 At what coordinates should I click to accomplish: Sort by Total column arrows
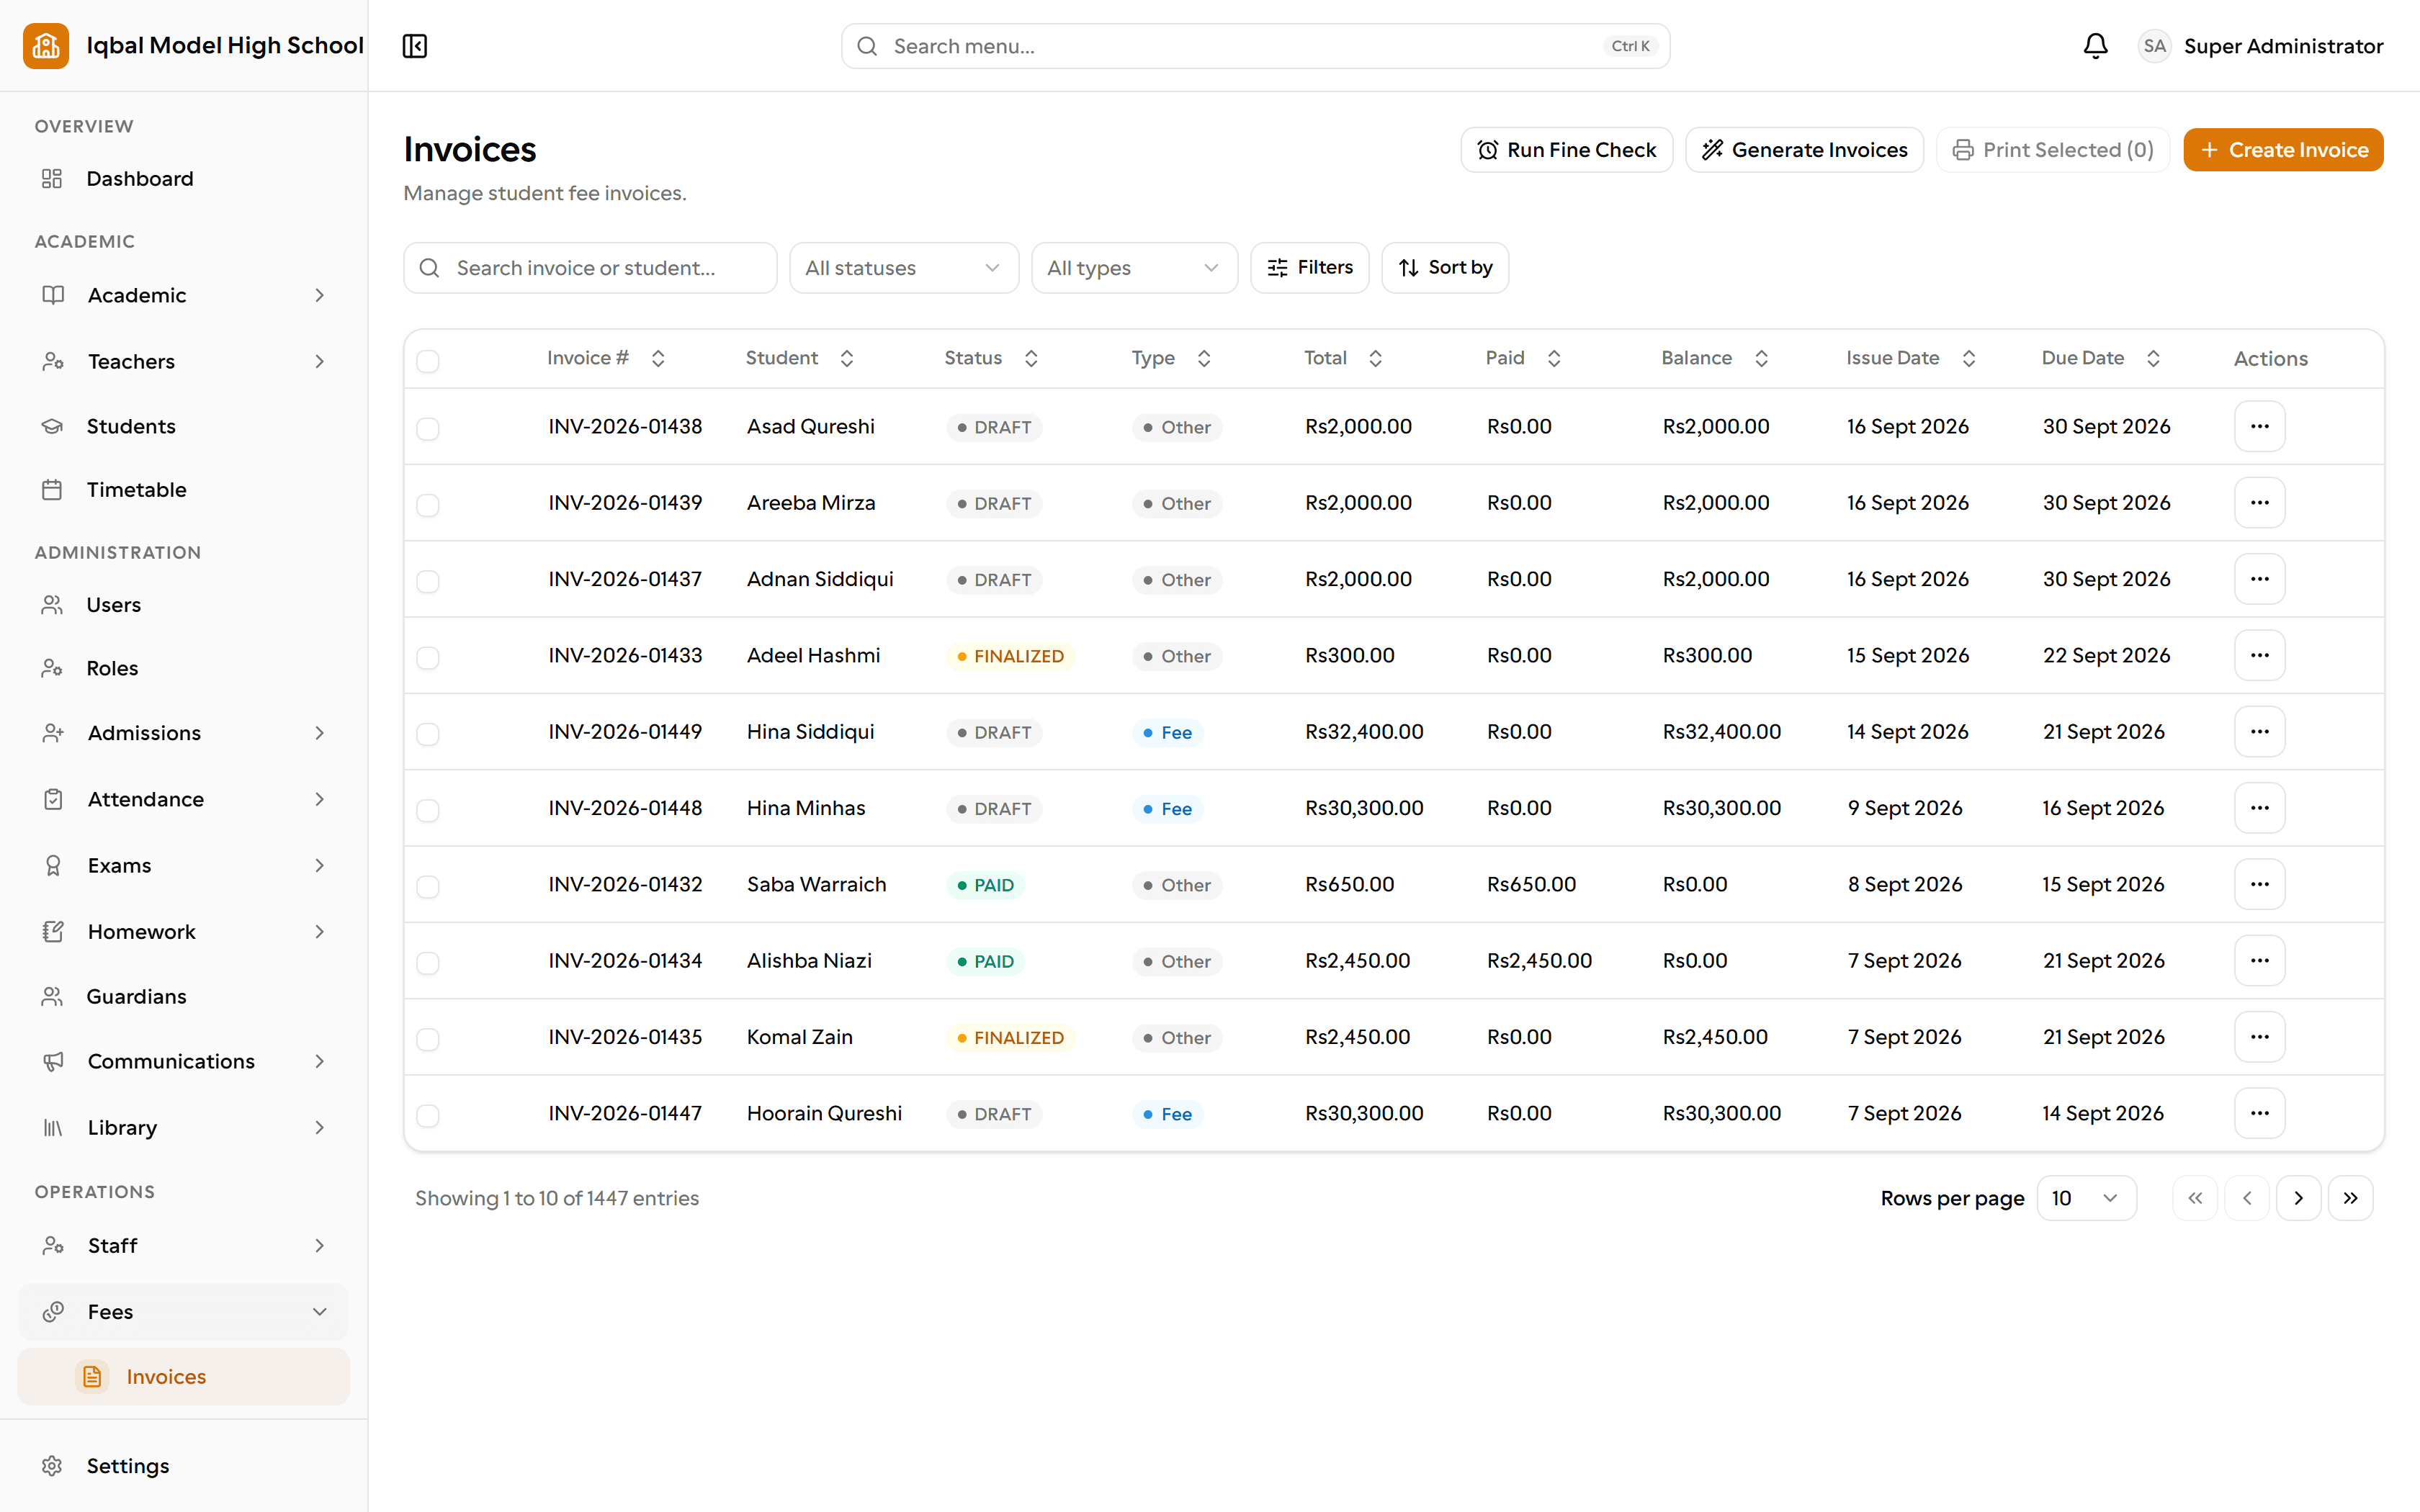[x=1375, y=358]
